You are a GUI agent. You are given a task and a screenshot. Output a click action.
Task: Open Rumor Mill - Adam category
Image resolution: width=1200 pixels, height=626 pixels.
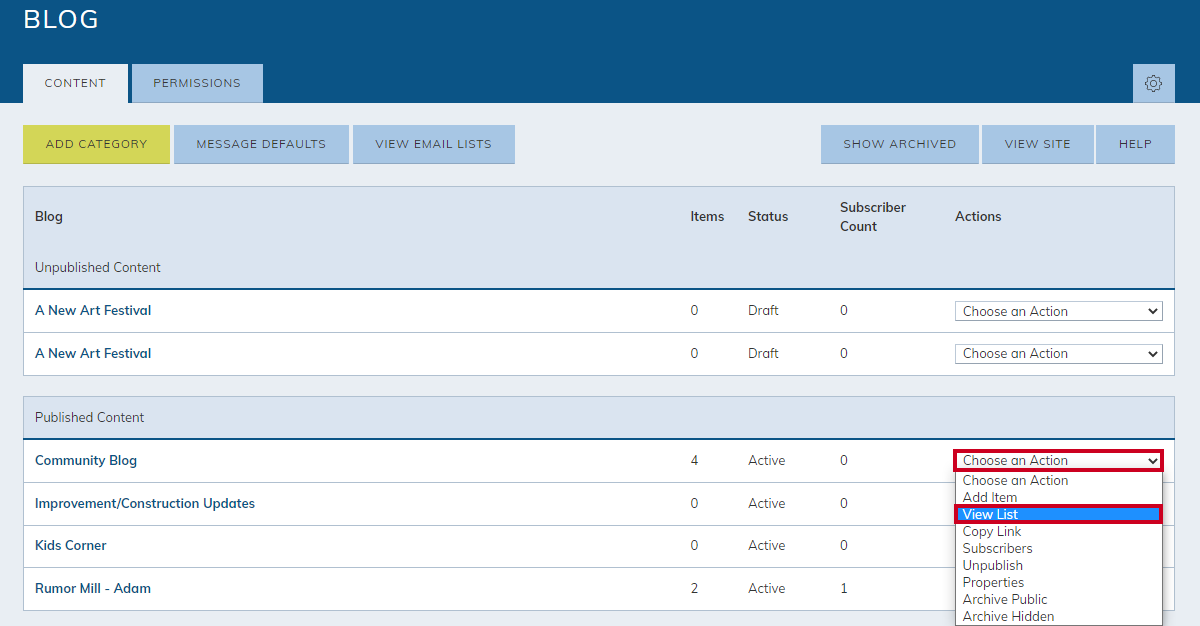tap(93, 588)
